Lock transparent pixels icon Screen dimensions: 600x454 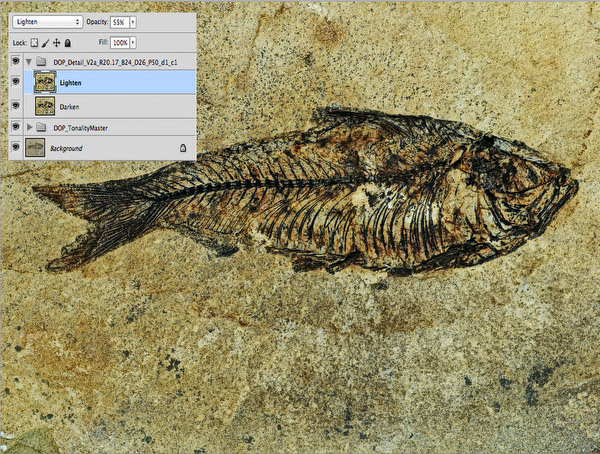point(33,43)
